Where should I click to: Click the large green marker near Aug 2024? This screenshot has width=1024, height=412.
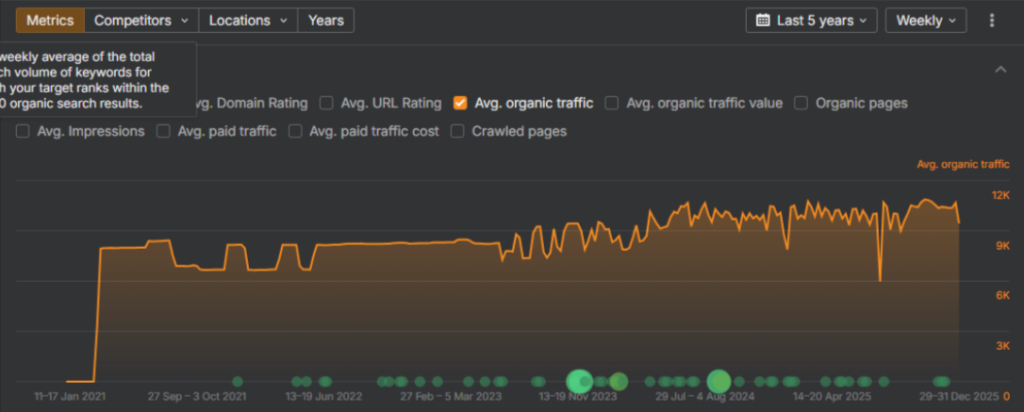(718, 381)
